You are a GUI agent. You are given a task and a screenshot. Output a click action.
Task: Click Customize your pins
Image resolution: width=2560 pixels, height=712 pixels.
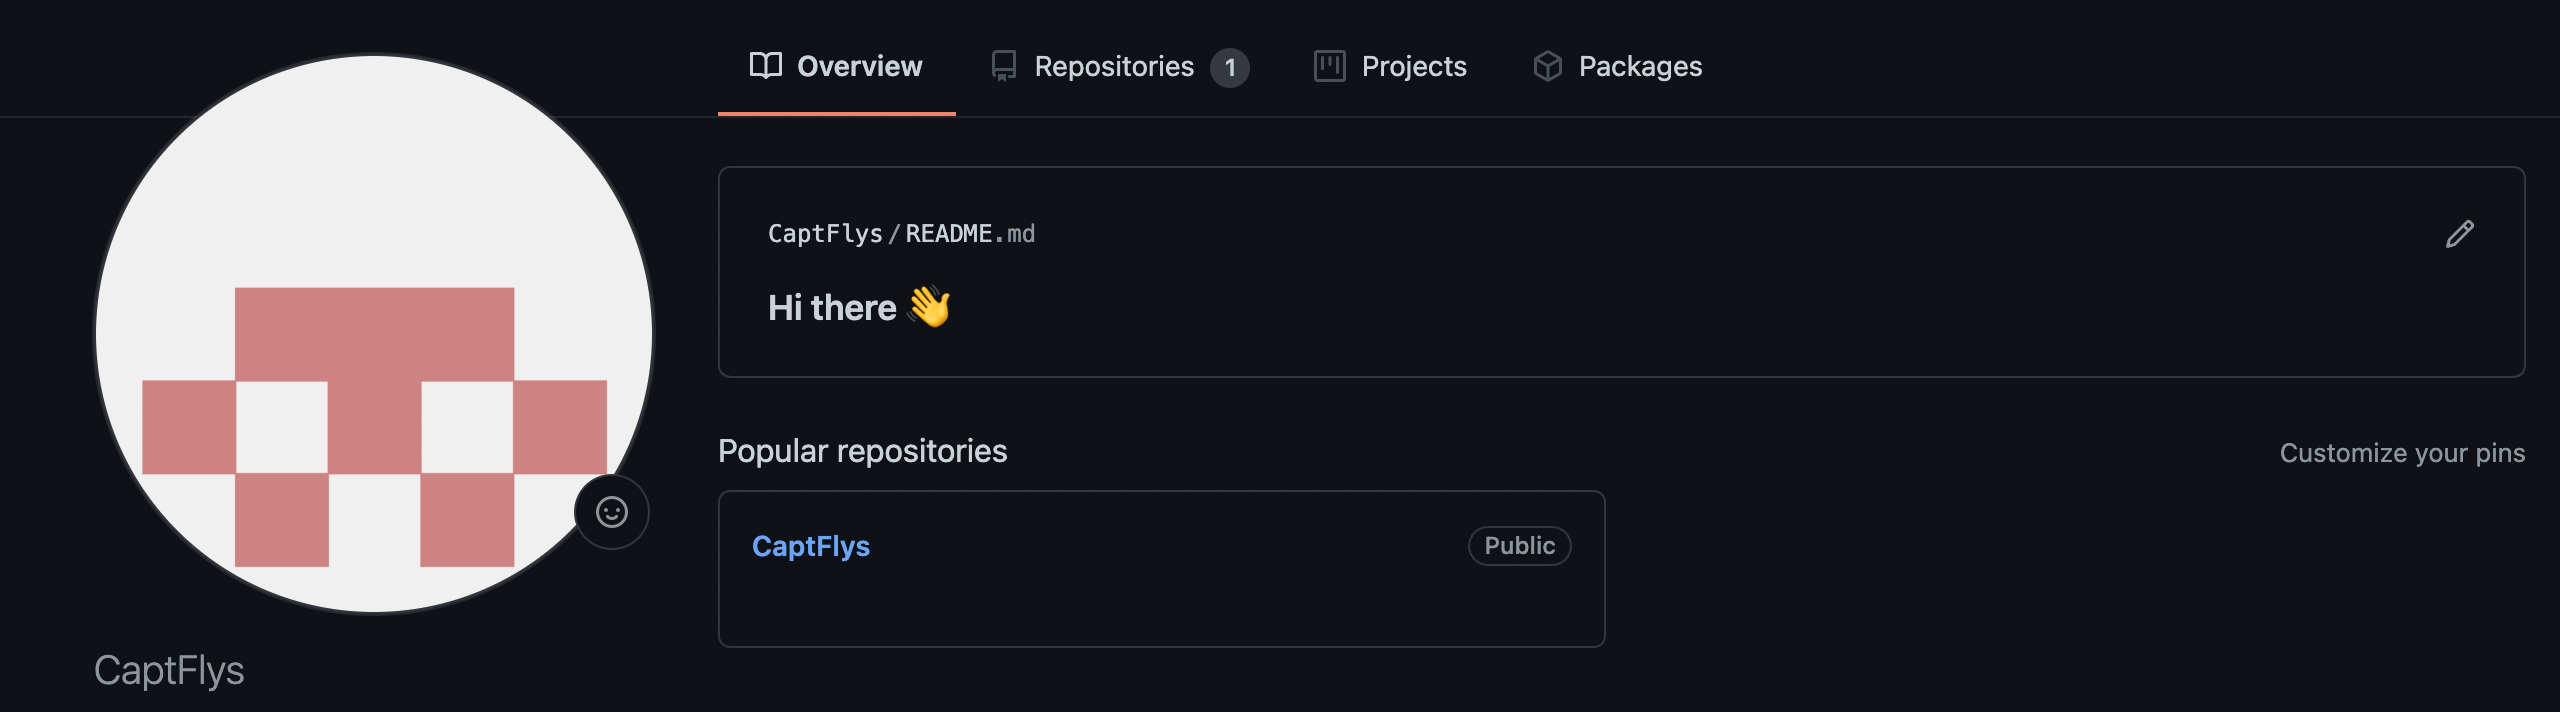[2402, 453]
